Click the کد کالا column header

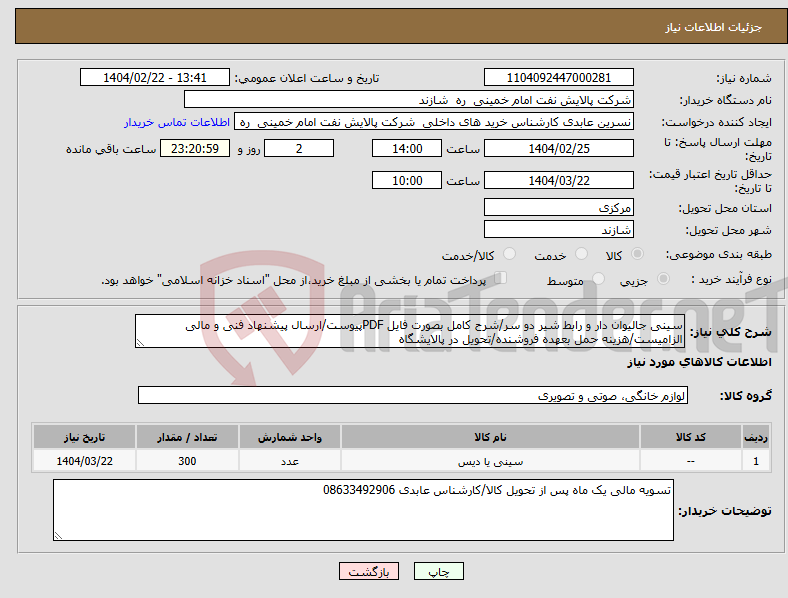(691, 437)
